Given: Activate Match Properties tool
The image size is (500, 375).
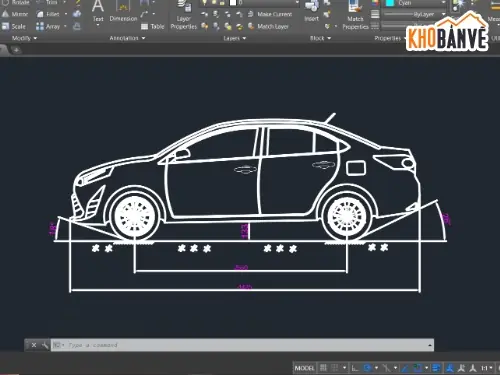Looking at the screenshot, I should coord(355,15).
